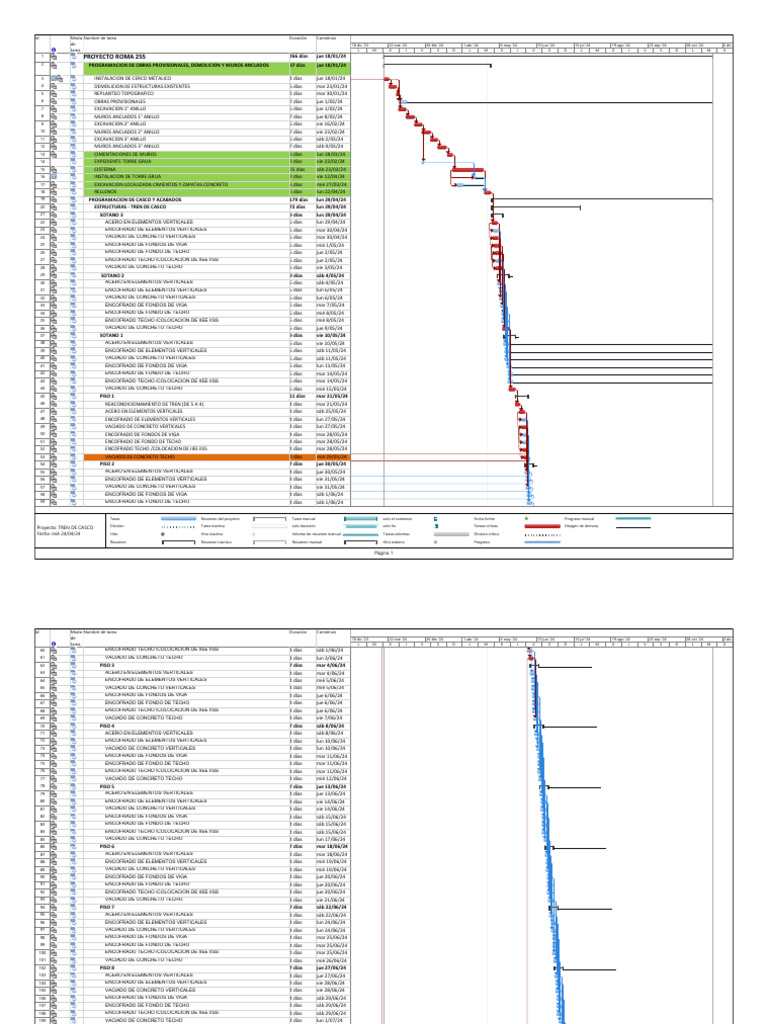Click the indicator icon on the RELLENOS row
Viewport: 768px width, 1024px height.
click(54, 192)
